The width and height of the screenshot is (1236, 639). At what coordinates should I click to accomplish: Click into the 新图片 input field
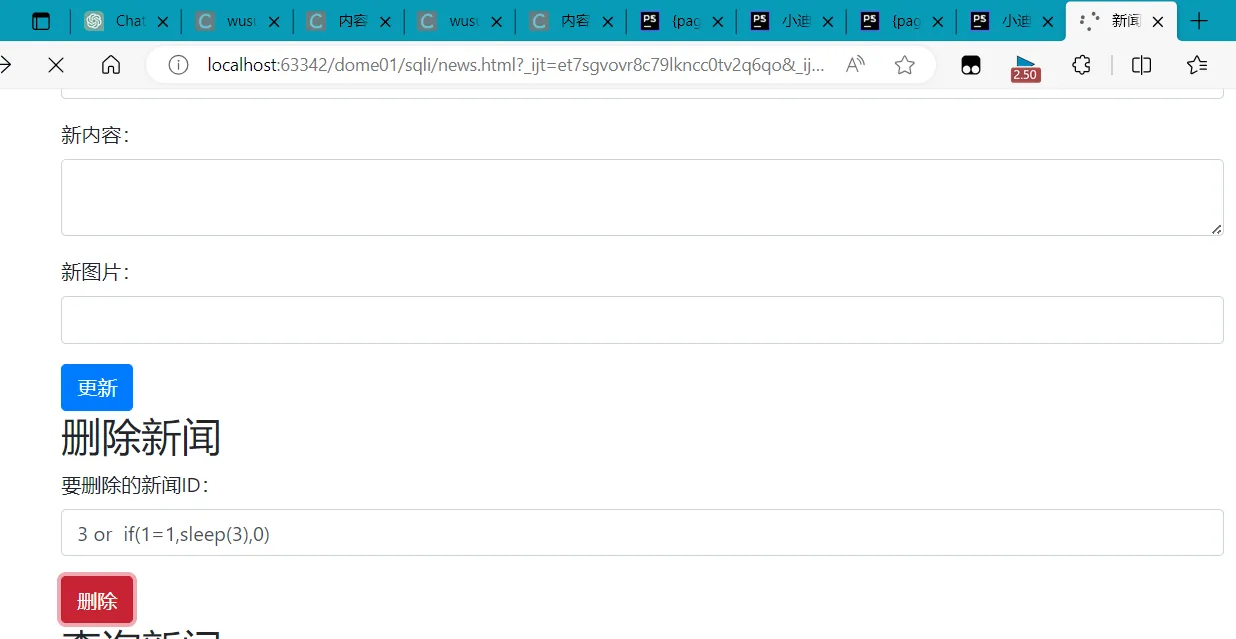click(x=641, y=320)
